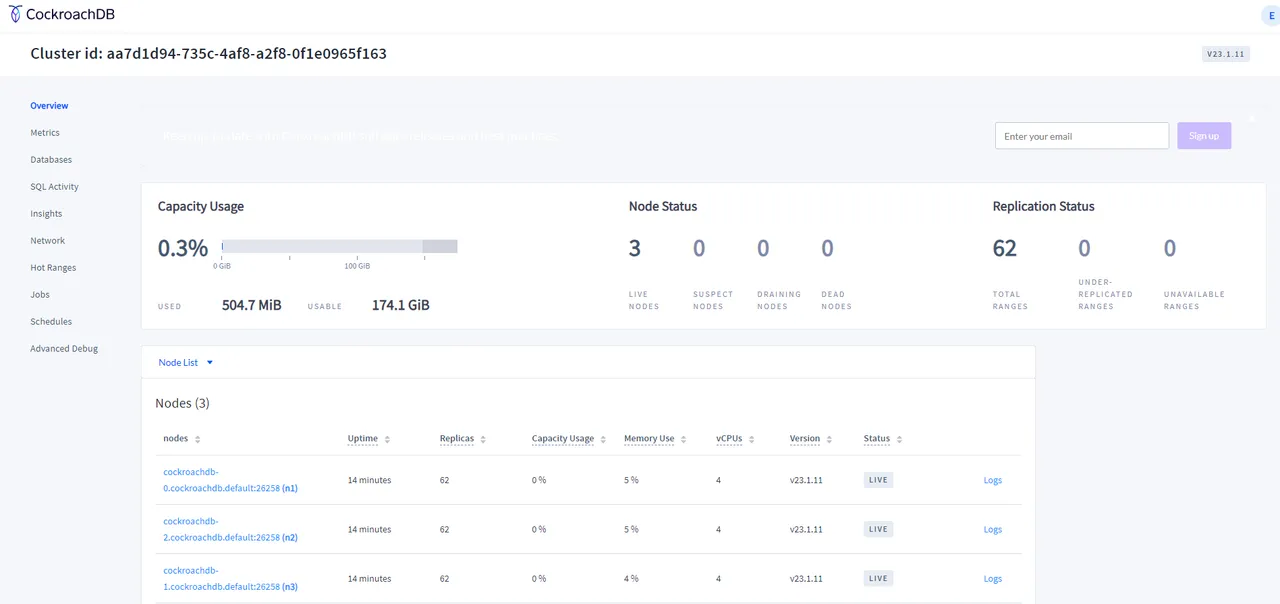Click the Nodes (3) heading
Viewport: 1280px width, 604px height.
coord(182,403)
